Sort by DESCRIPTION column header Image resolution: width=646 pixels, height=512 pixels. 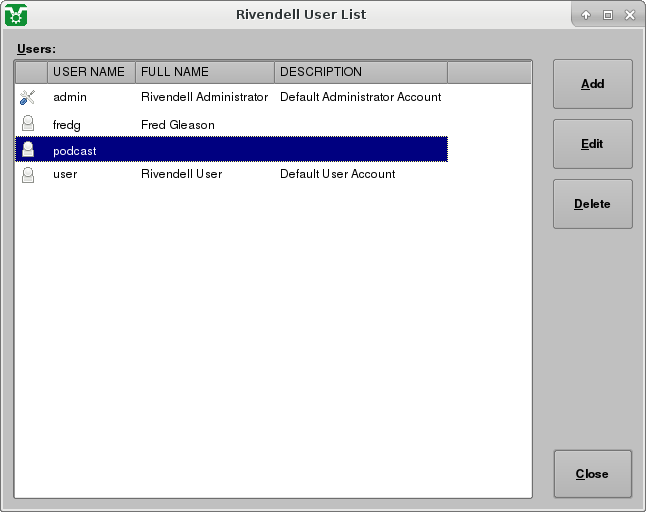pyautogui.click(x=321, y=72)
